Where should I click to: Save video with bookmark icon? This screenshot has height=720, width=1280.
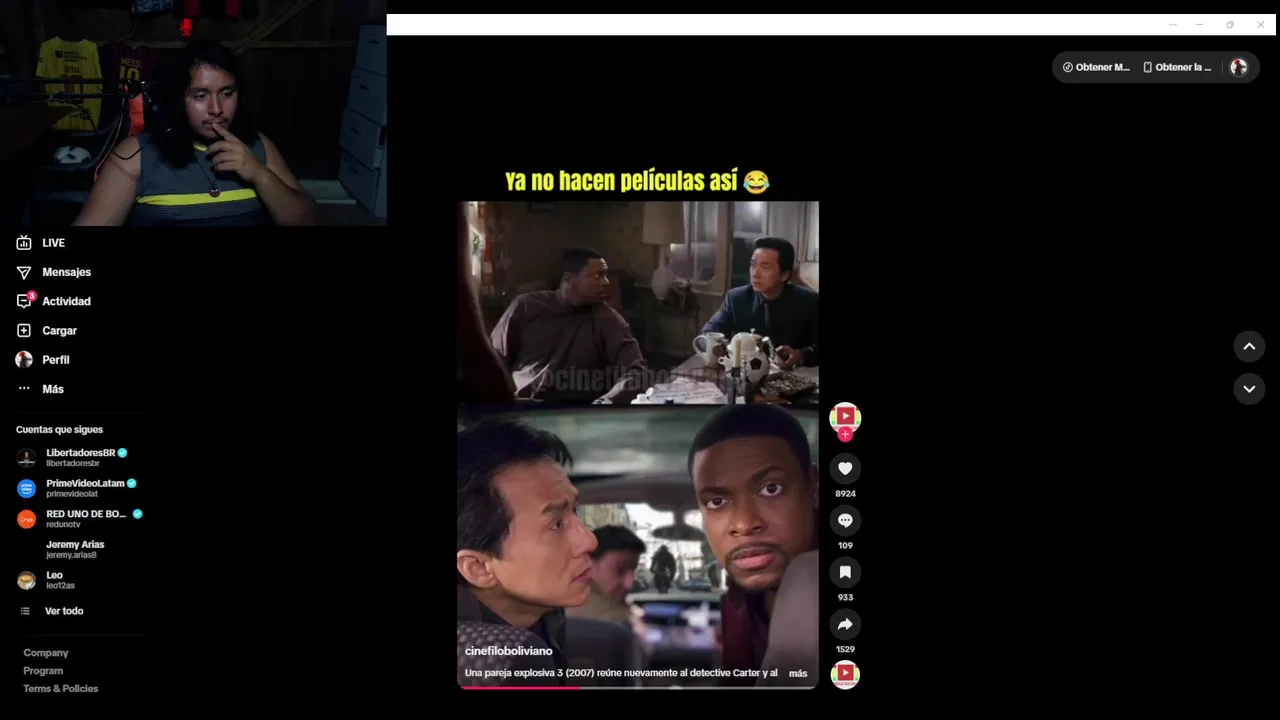coord(845,572)
